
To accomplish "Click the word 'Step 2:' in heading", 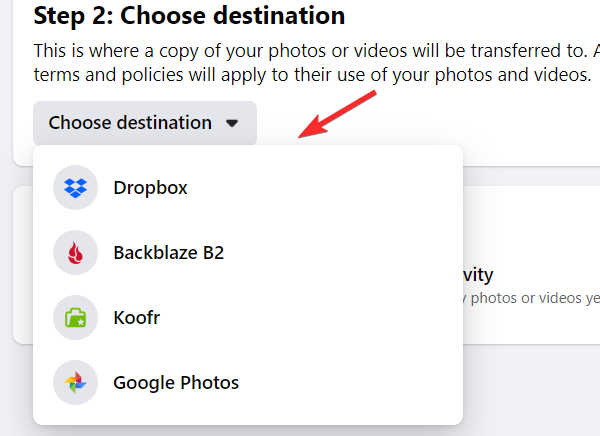I will 71,16.
